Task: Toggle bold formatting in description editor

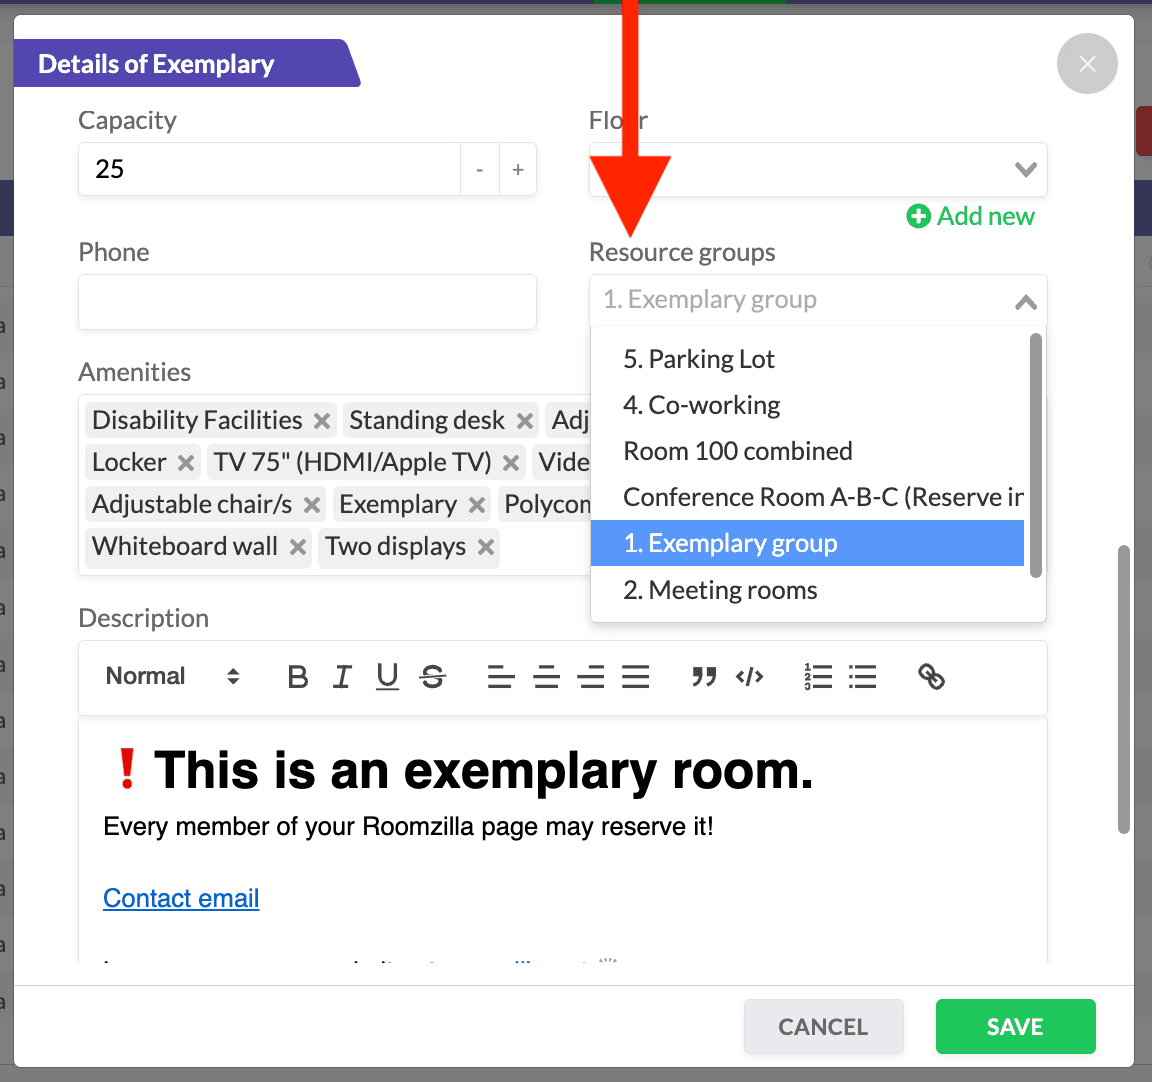Action: coord(297,677)
